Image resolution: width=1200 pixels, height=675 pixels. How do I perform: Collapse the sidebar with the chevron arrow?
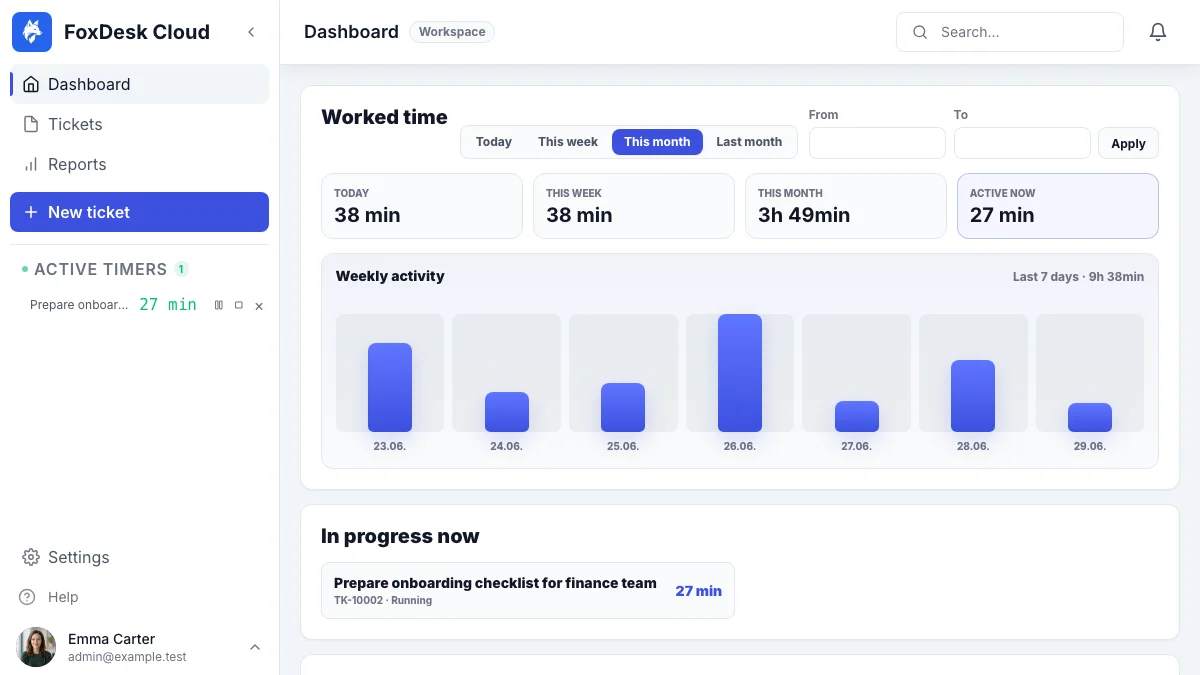(251, 32)
